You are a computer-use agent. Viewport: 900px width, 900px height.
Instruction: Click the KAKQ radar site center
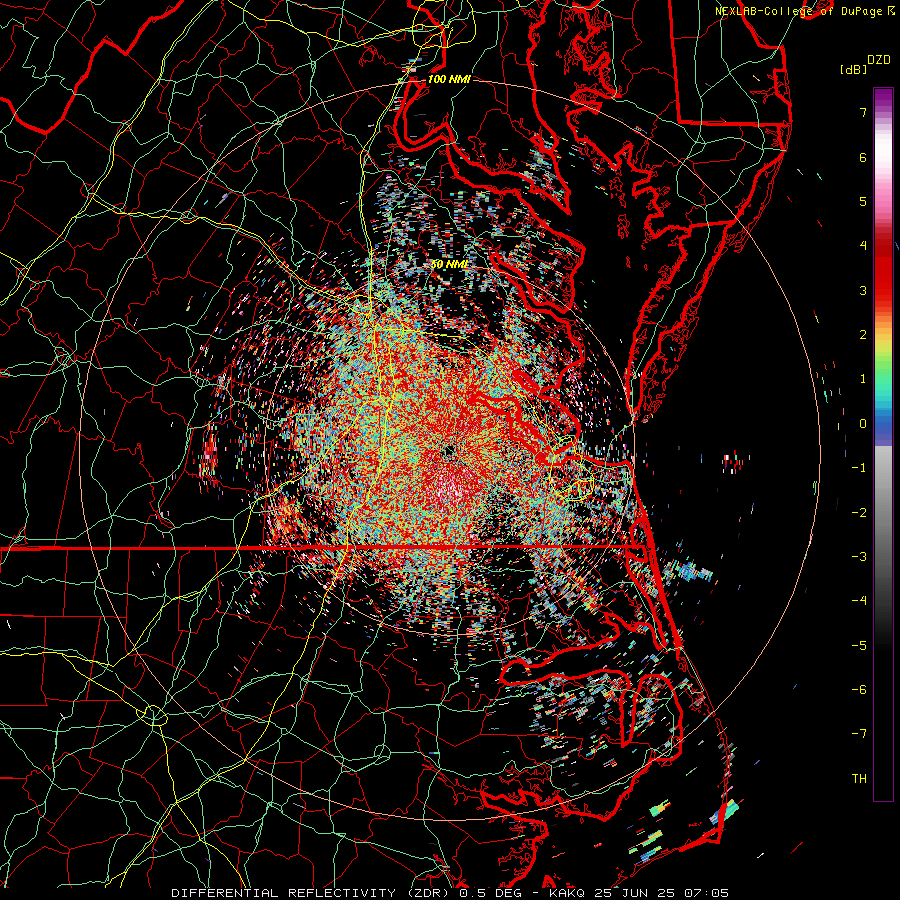pyautogui.click(x=449, y=451)
